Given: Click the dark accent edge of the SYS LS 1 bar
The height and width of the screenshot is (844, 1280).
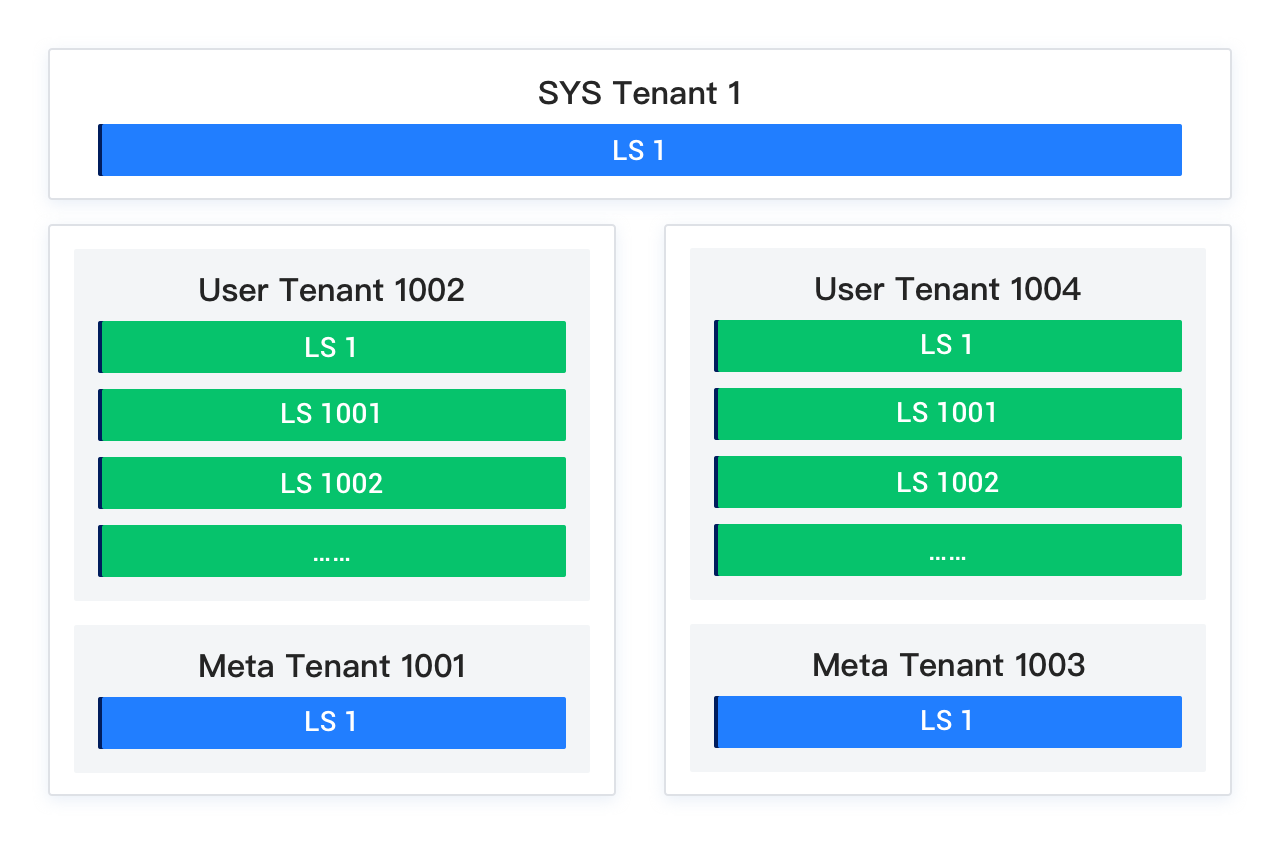Looking at the screenshot, I should 101,150.
